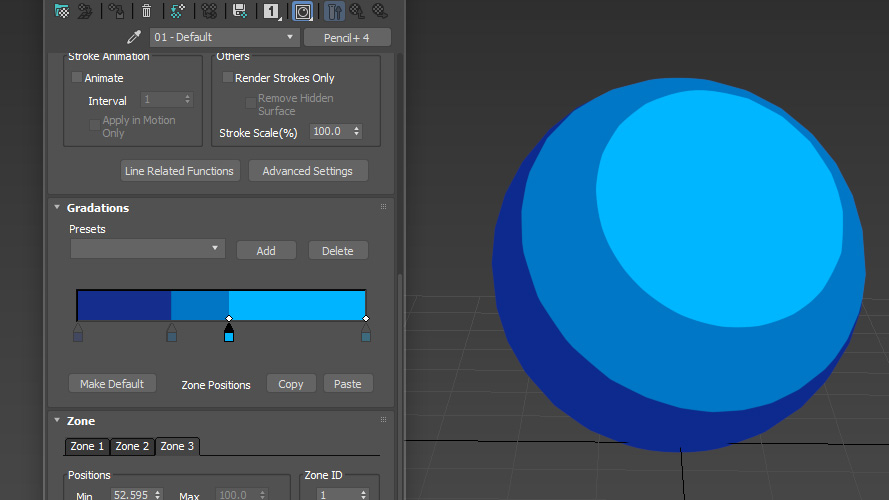Click the Make Material Copy icon

point(178,11)
